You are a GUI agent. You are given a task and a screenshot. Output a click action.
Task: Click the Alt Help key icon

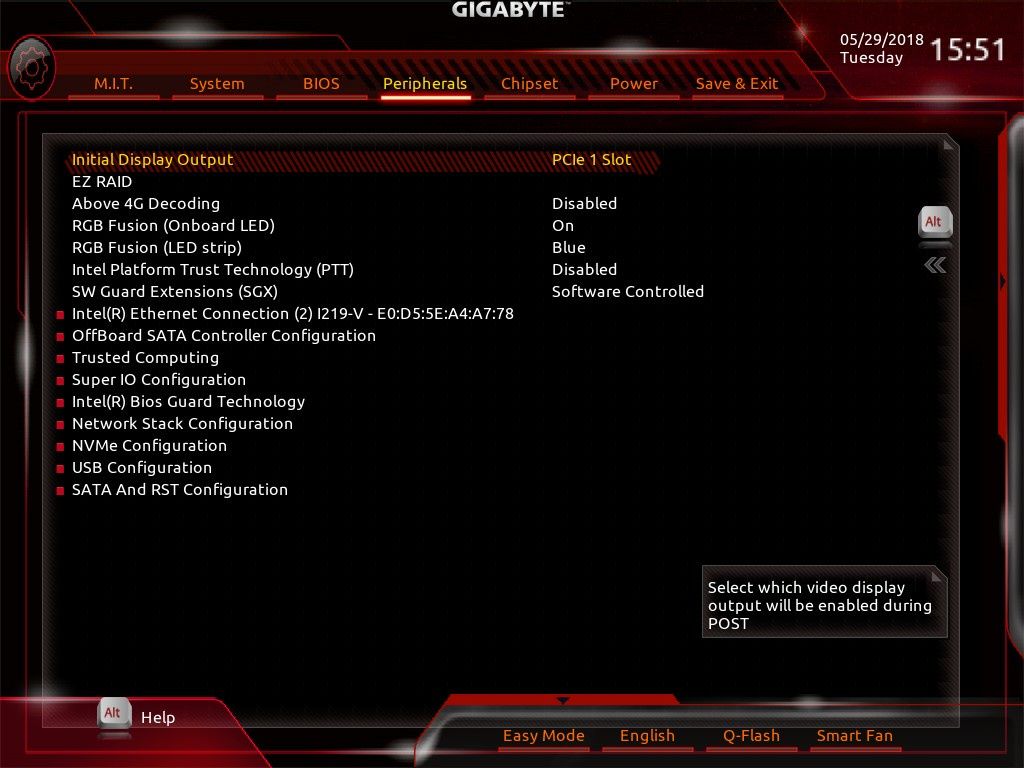(x=114, y=714)
